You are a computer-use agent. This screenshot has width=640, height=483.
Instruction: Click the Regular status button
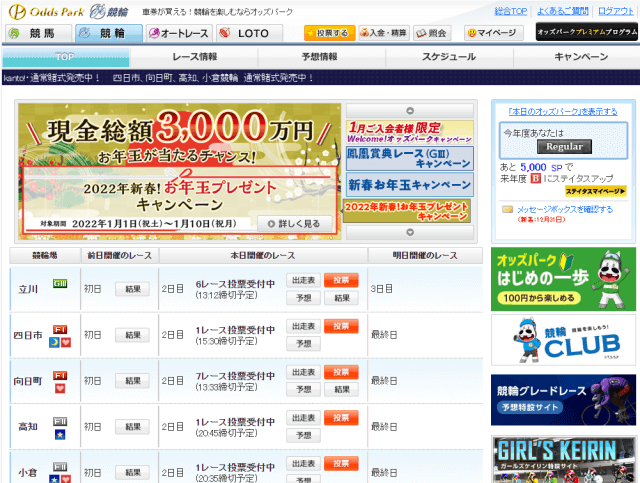click(564, 147)
